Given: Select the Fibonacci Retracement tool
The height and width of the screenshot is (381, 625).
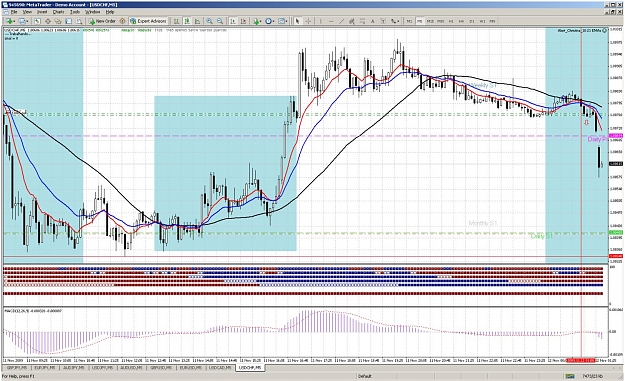Looking at the screenshot, I should pyautogui.click(x=362, y=21).
